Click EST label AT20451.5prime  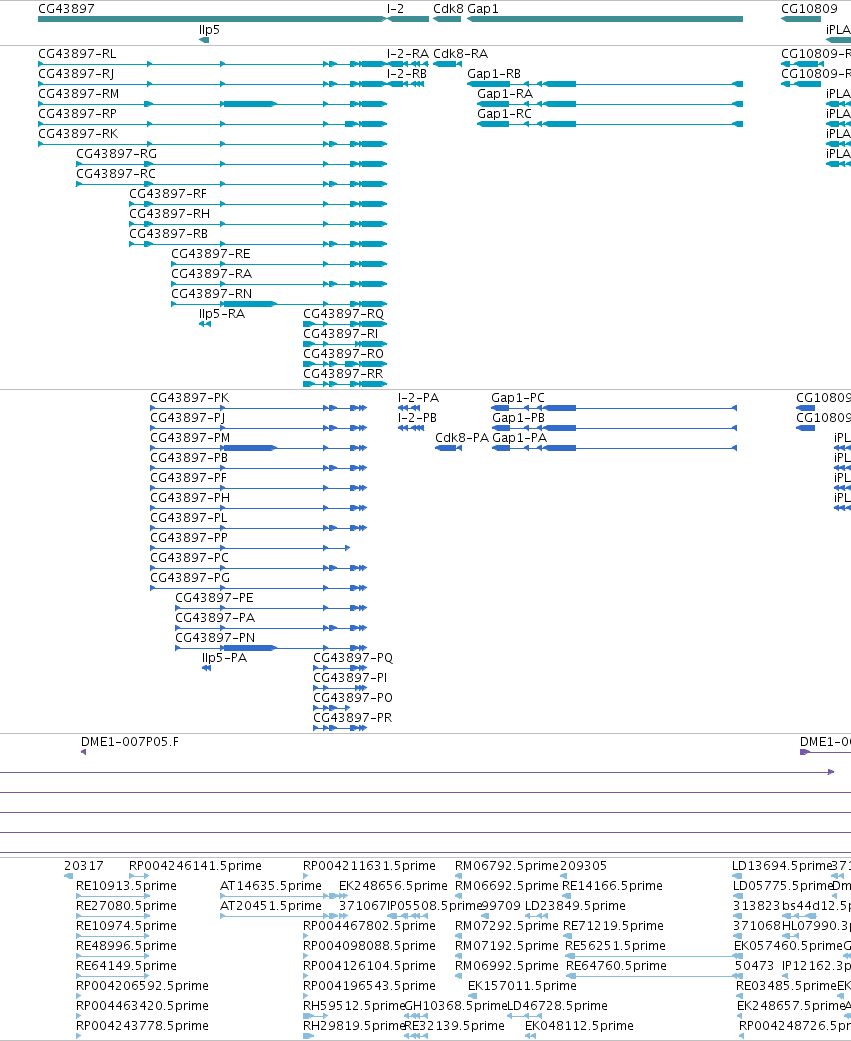(271, 906)
